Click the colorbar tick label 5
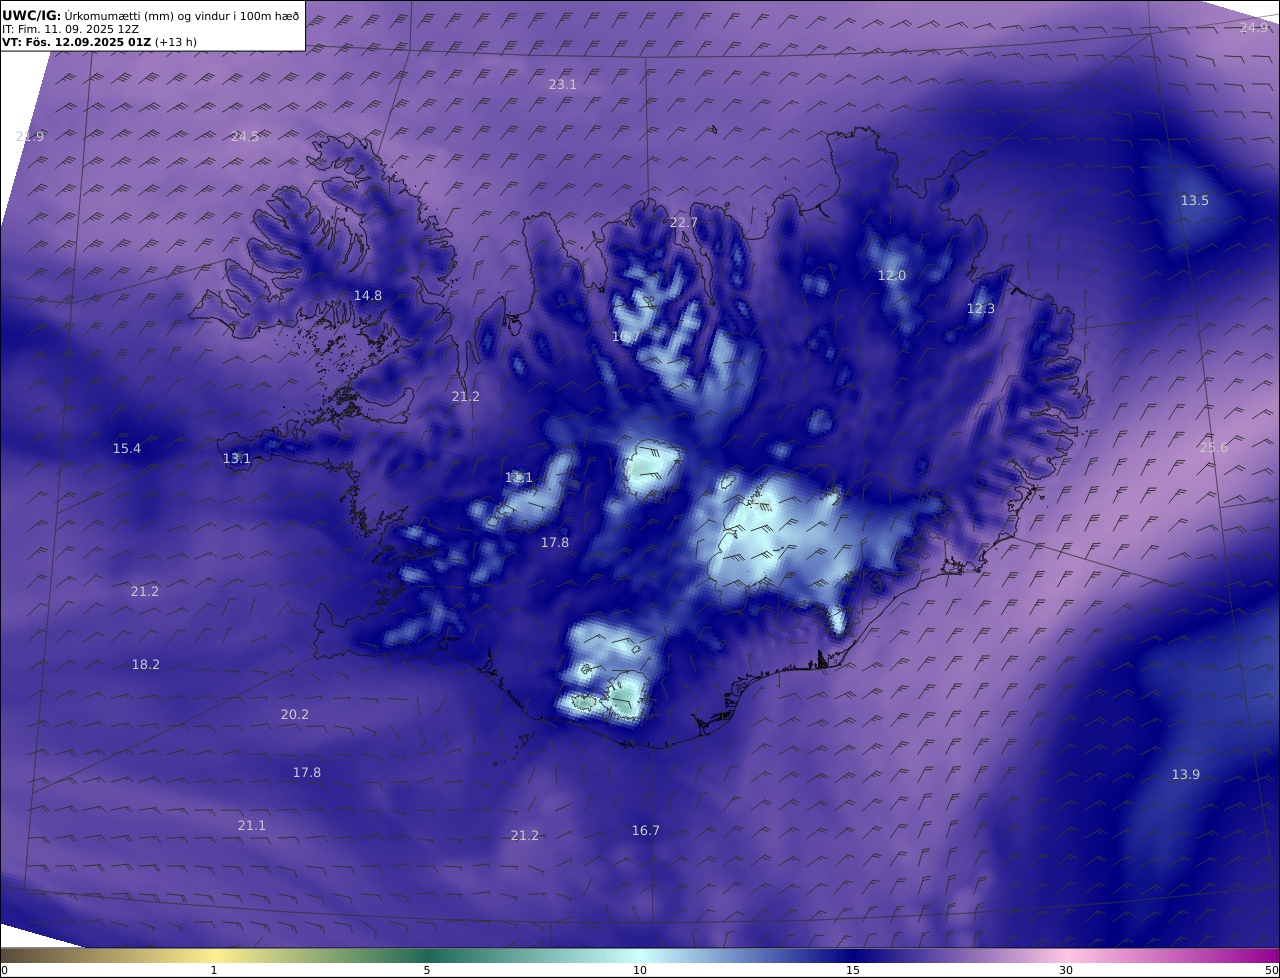The width and height of the screenshot is (1280, 978). (427, 969)
